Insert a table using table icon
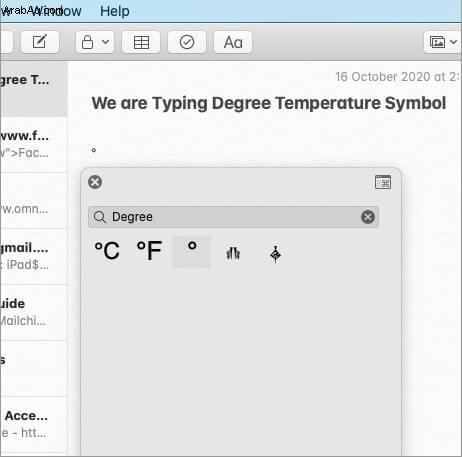 click(141, 42)
